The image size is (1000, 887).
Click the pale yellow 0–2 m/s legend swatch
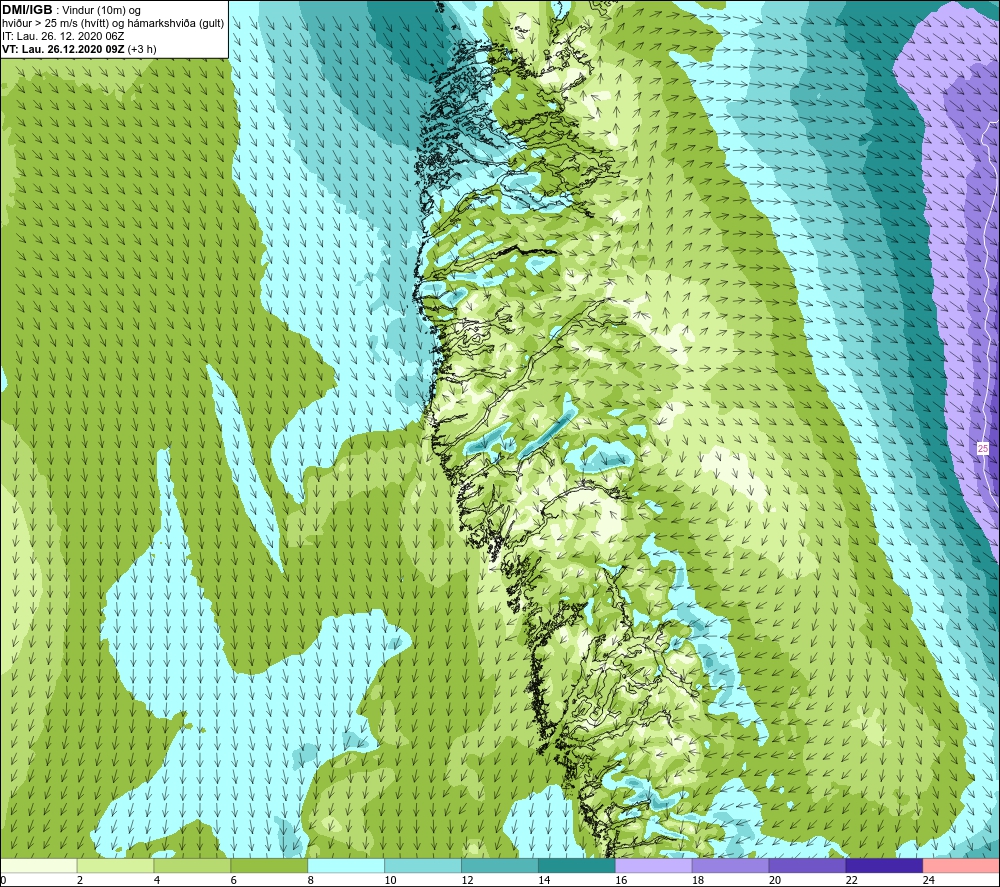[39, 865]
